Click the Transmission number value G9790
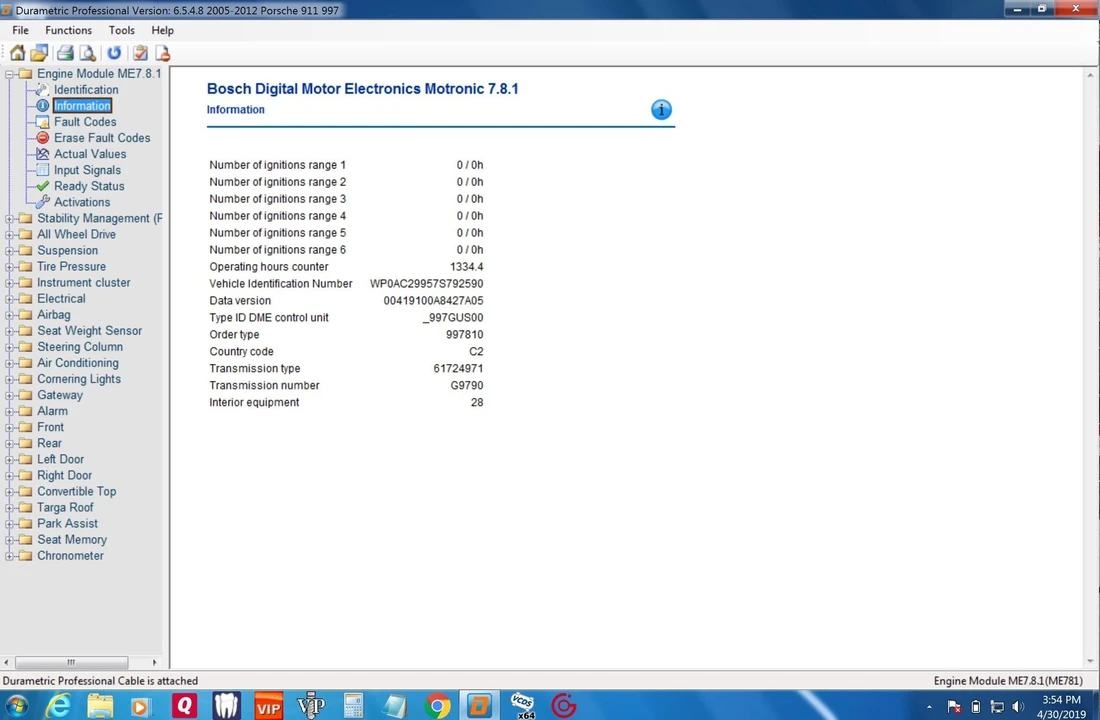1100x720 pixels. tap(467, 385)
